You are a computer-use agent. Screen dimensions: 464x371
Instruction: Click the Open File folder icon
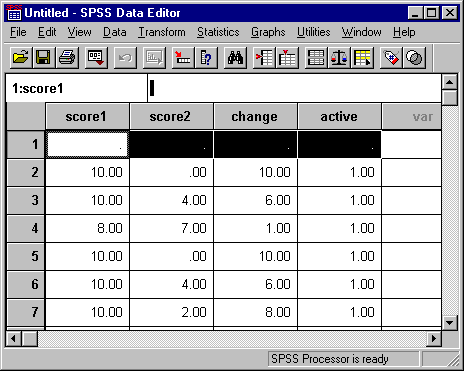click(21, 58)
